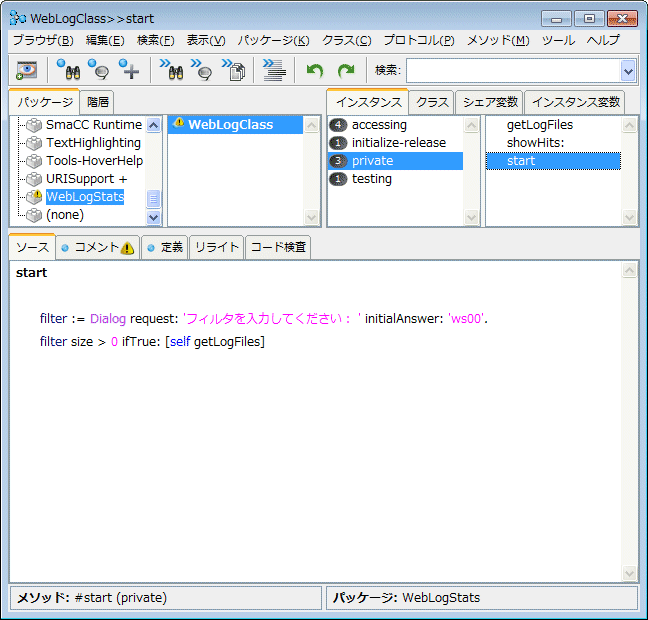
Task: Open the 検索 search dropdown arrow
Action: (628, 70)
